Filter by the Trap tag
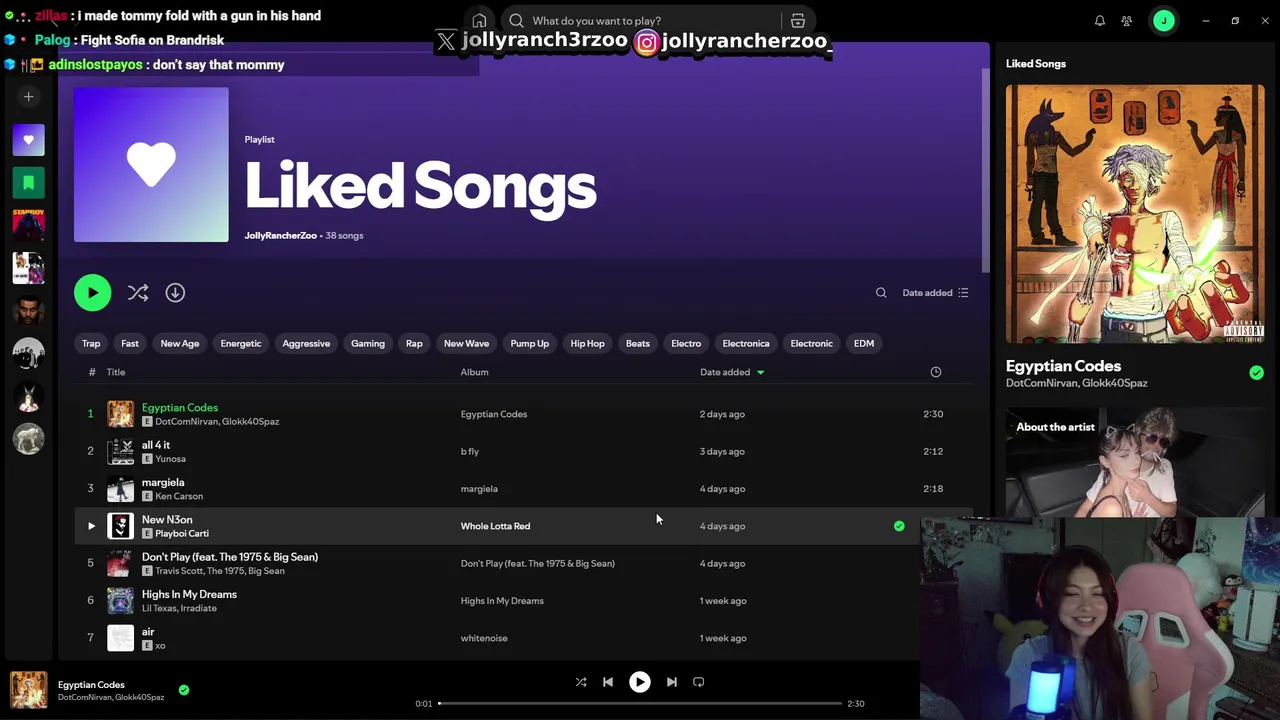 (91, 343)
